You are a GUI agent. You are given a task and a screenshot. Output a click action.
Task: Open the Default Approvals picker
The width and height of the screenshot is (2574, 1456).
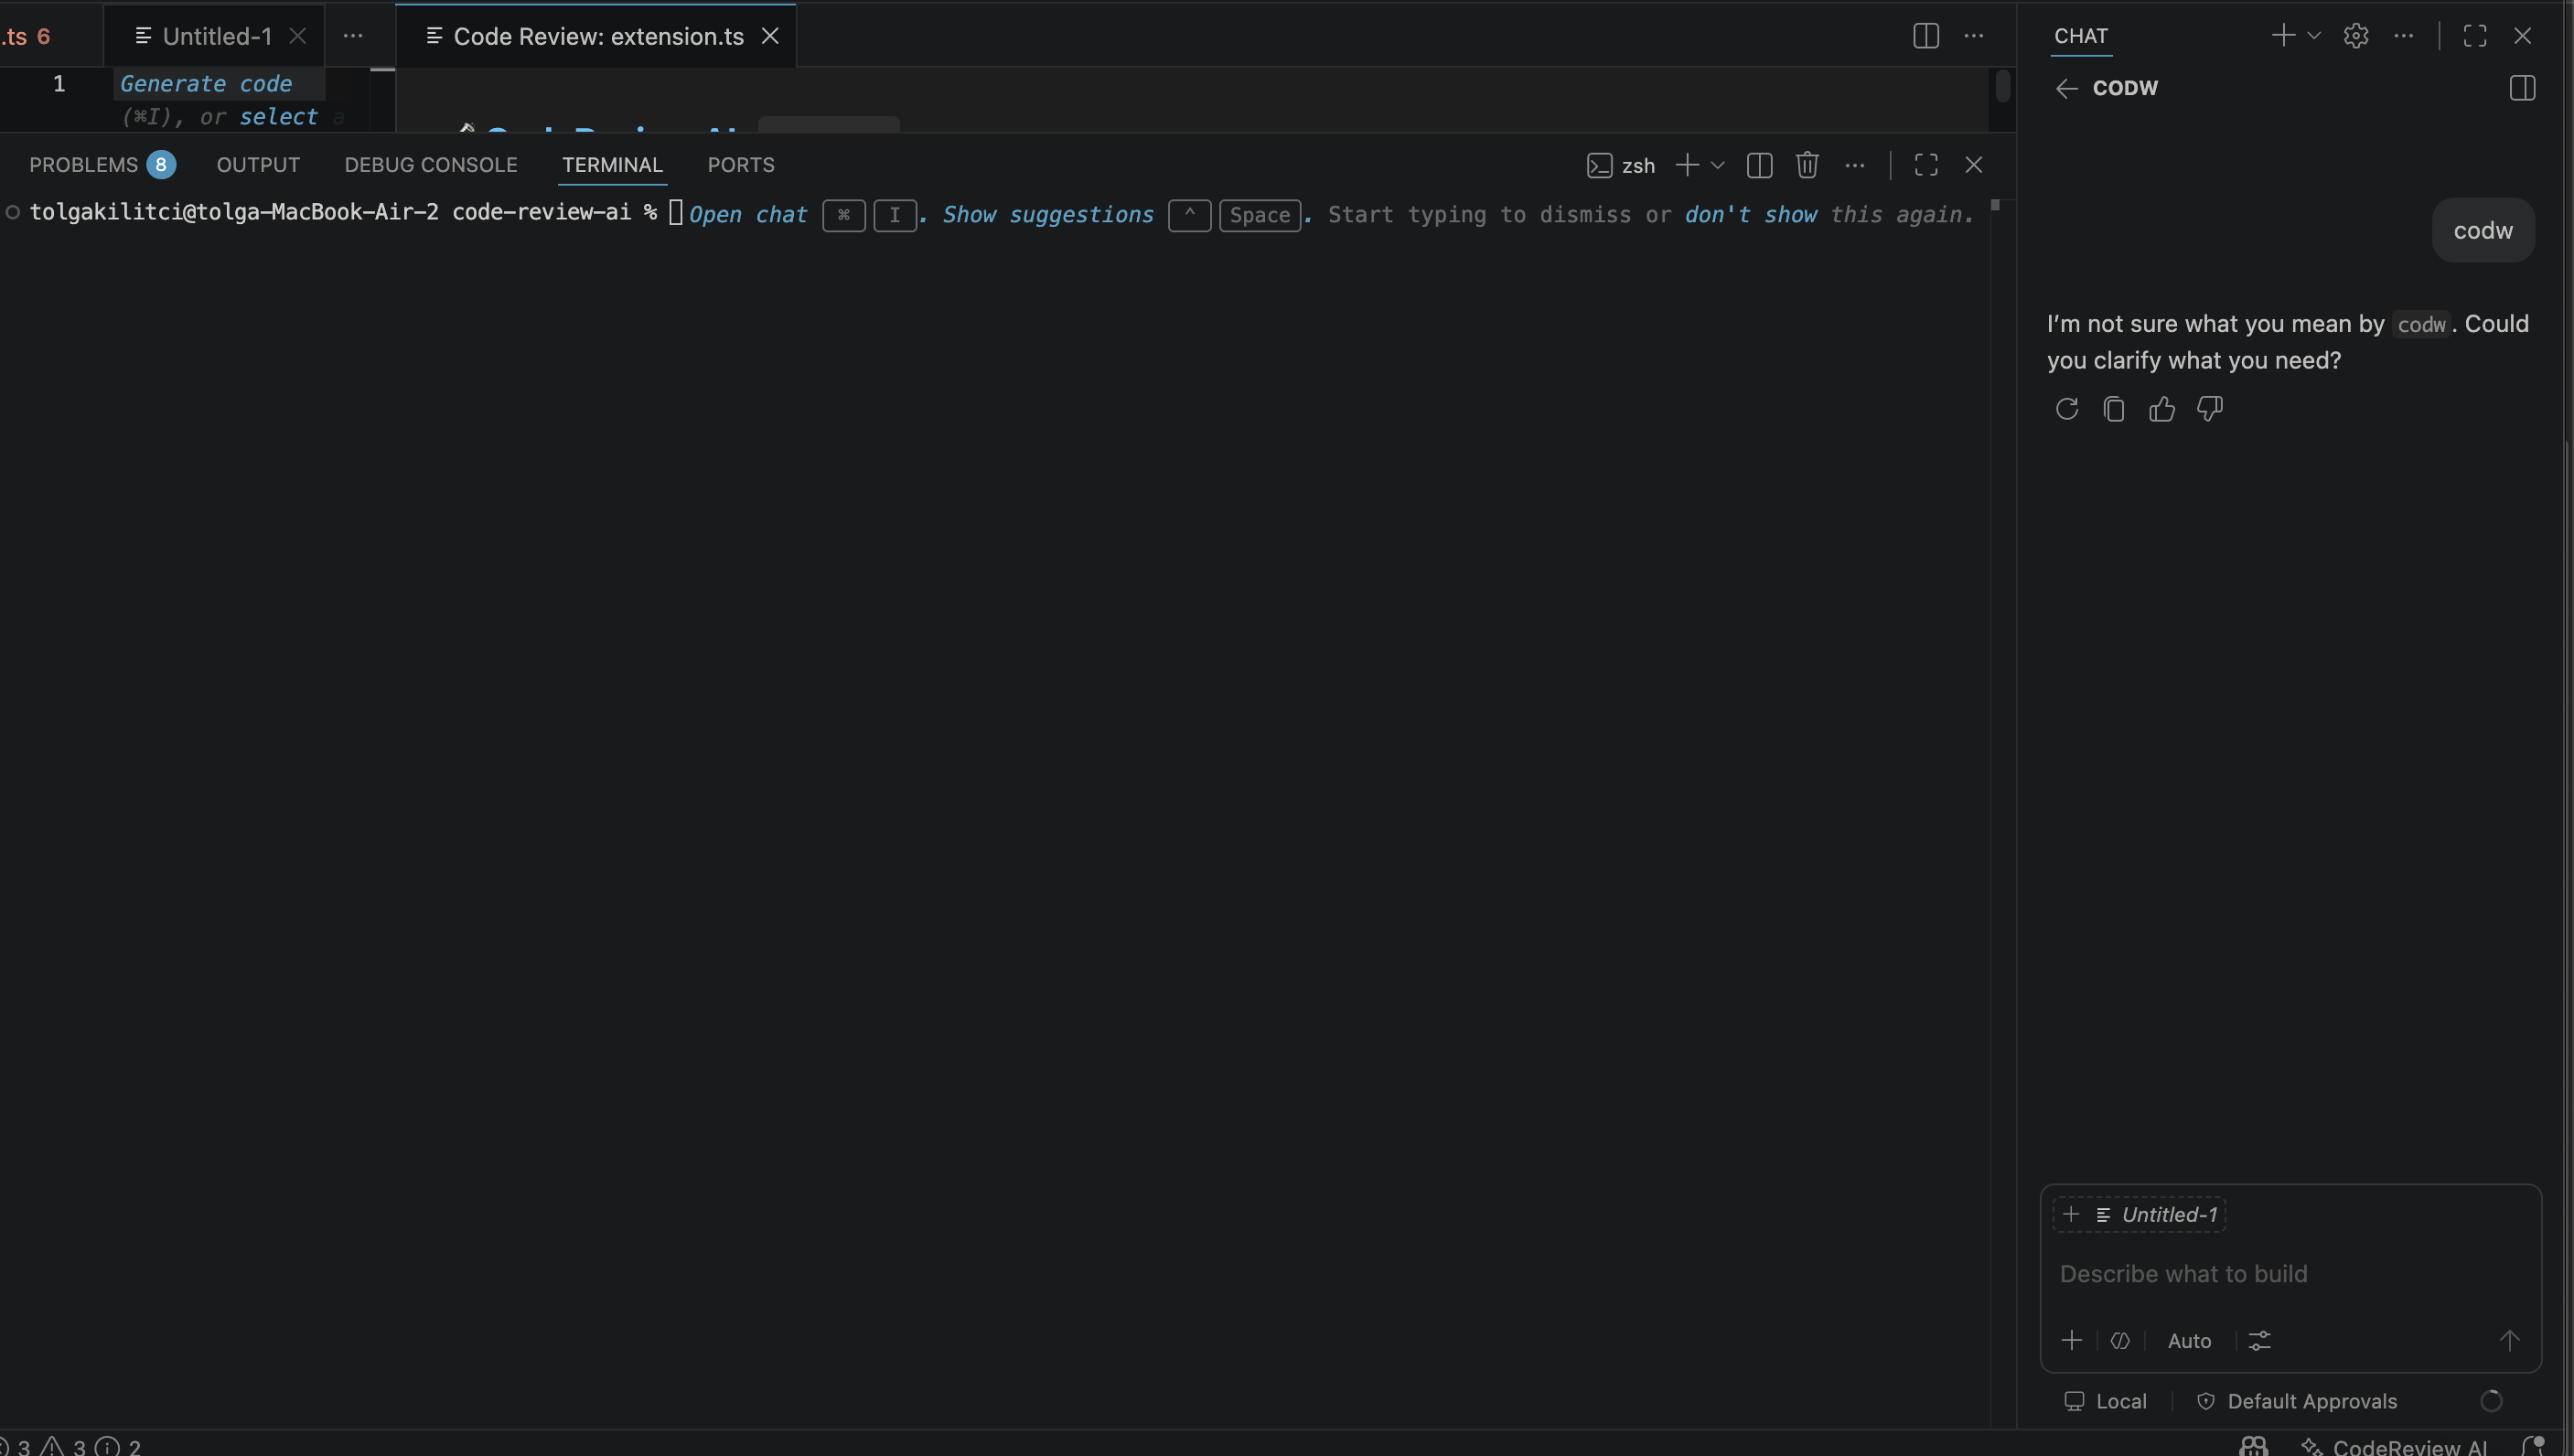(x=2297, y=1401)
